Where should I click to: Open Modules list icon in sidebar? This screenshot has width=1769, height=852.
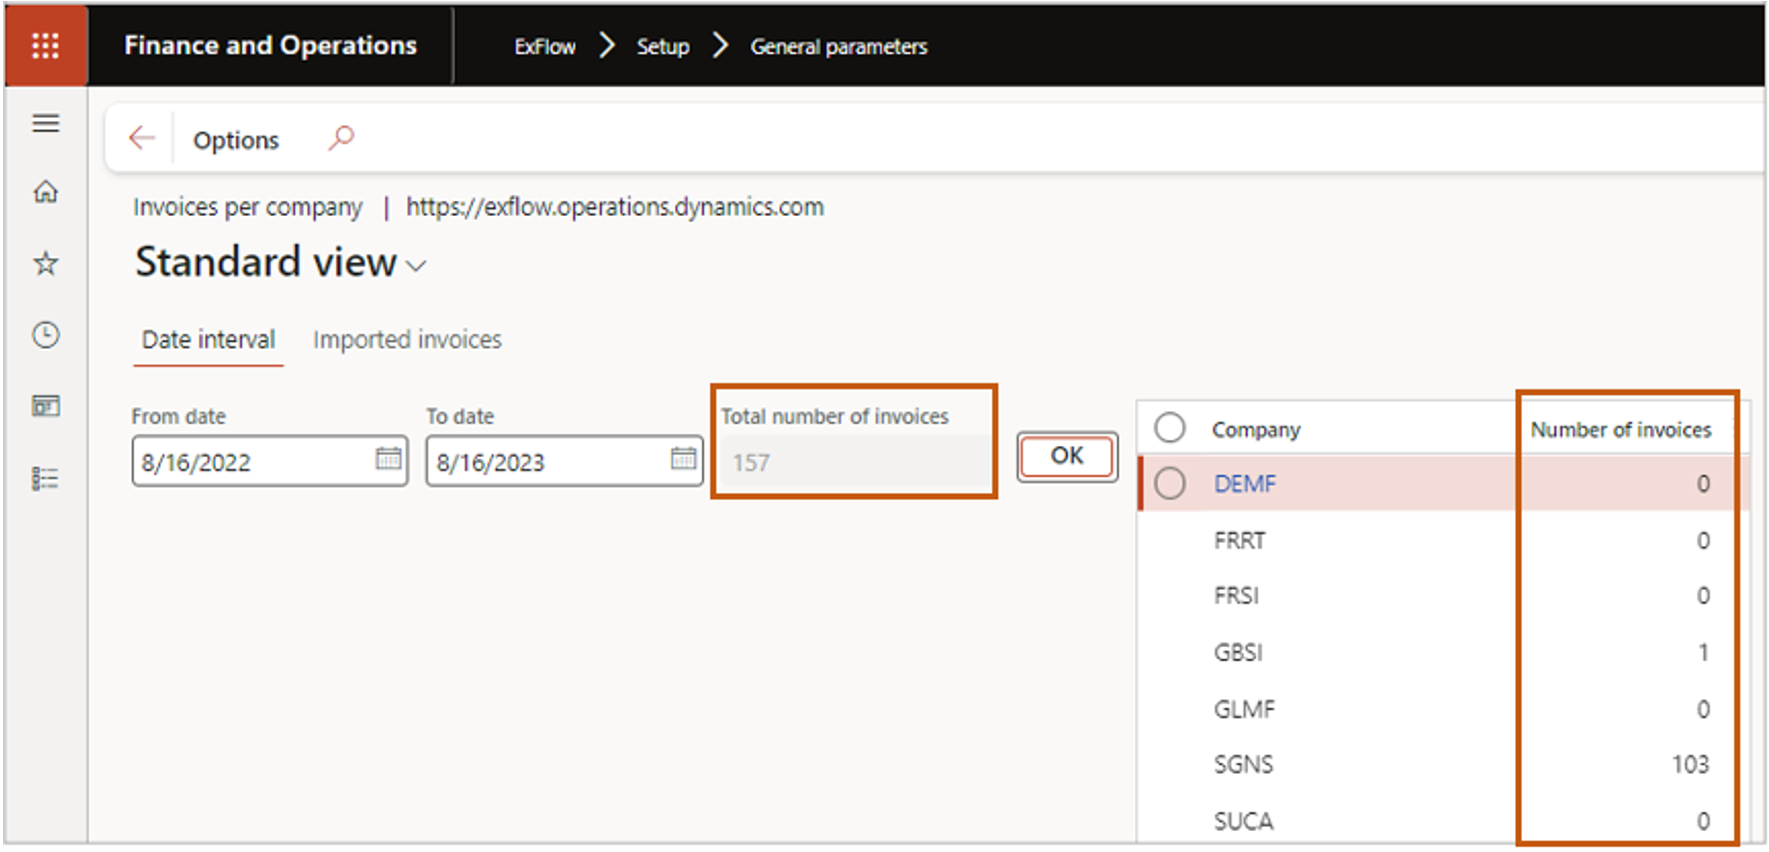click(46, 478)
